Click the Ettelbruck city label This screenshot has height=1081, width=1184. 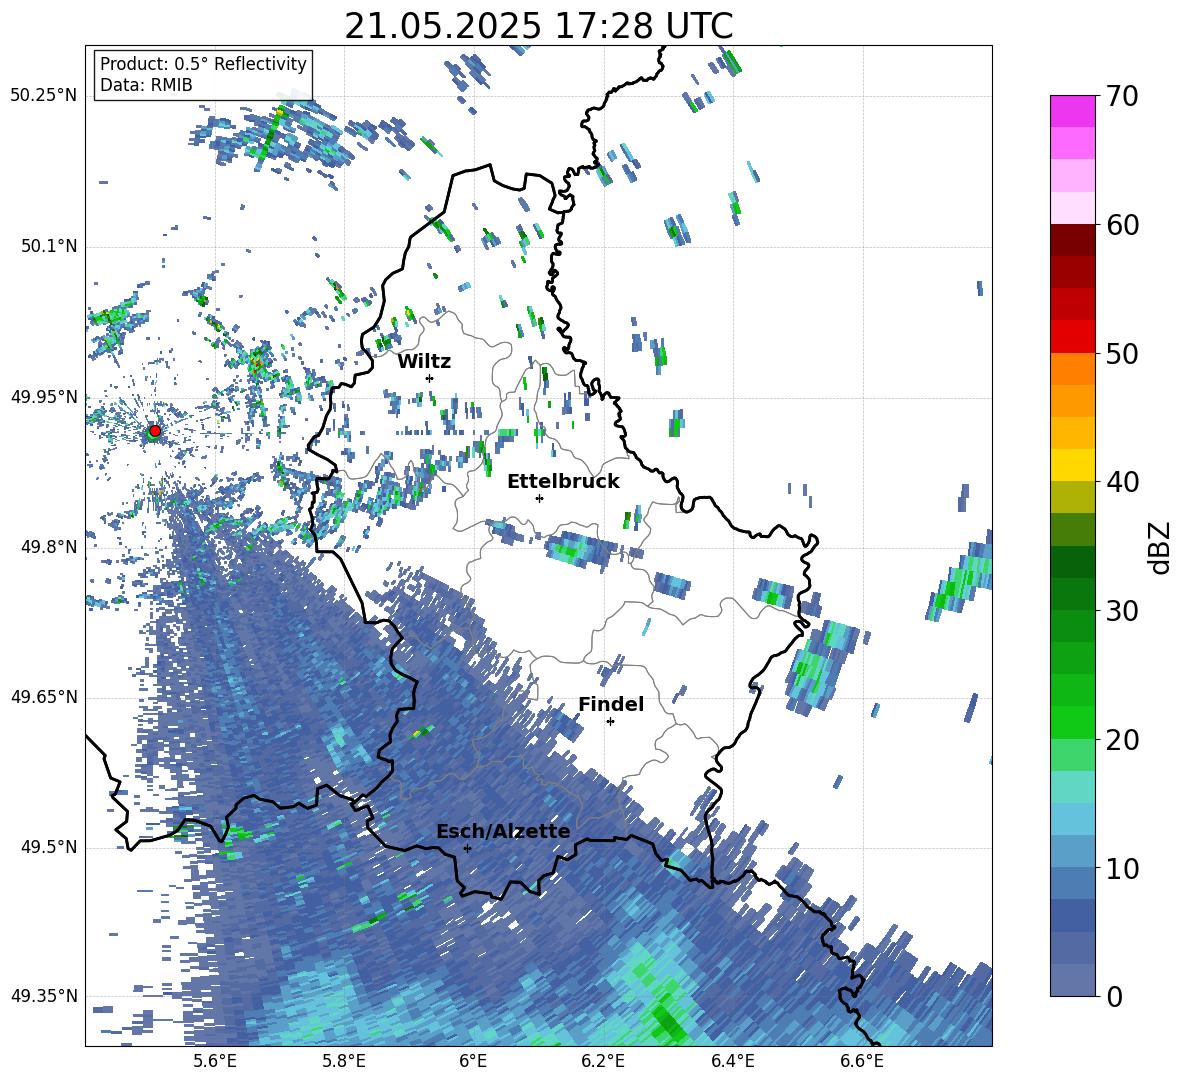pyautogui.click(x=563, y=482)
